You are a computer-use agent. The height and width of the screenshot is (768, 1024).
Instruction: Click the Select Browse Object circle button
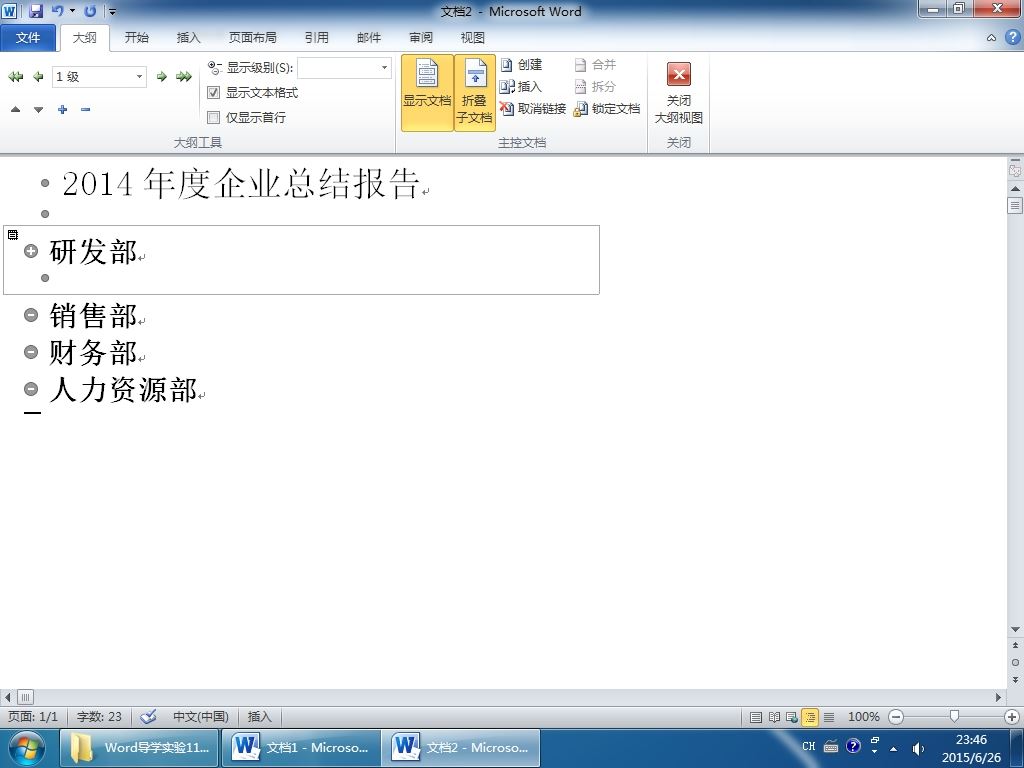tap(1015, 662)
